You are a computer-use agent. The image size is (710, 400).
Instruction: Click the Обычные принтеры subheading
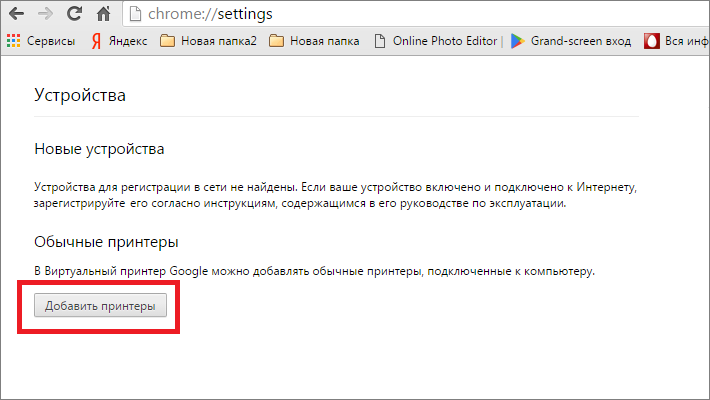pos(106,242)
